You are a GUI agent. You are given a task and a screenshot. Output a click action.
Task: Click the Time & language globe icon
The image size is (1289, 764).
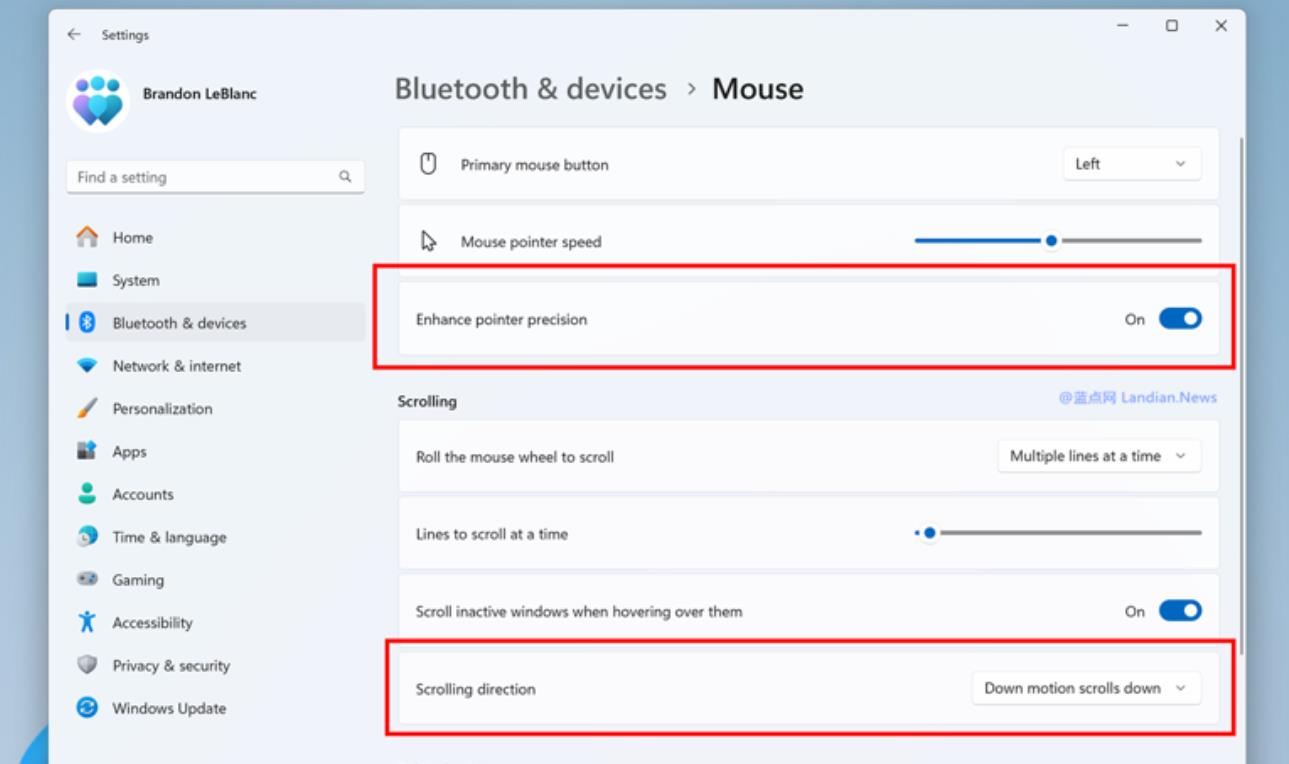pyautogui.click(x=88, y=537)
